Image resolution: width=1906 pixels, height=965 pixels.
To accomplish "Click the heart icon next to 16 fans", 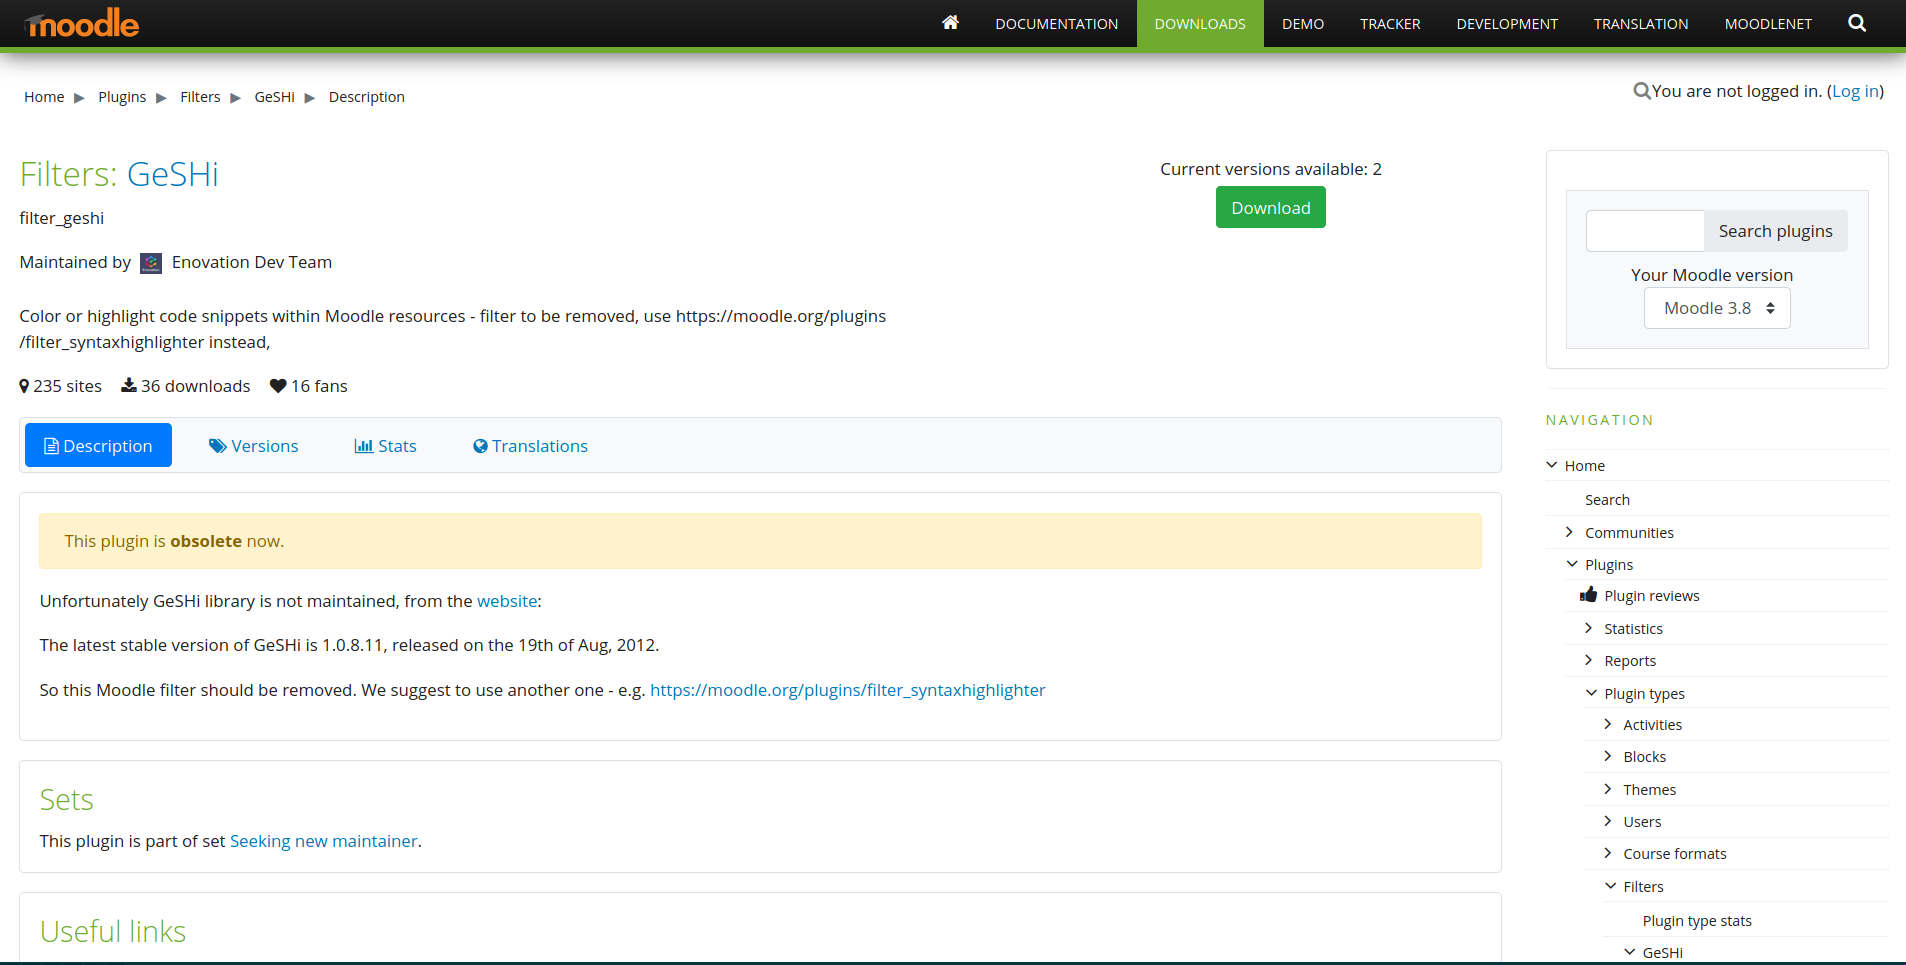I will 278,386.
